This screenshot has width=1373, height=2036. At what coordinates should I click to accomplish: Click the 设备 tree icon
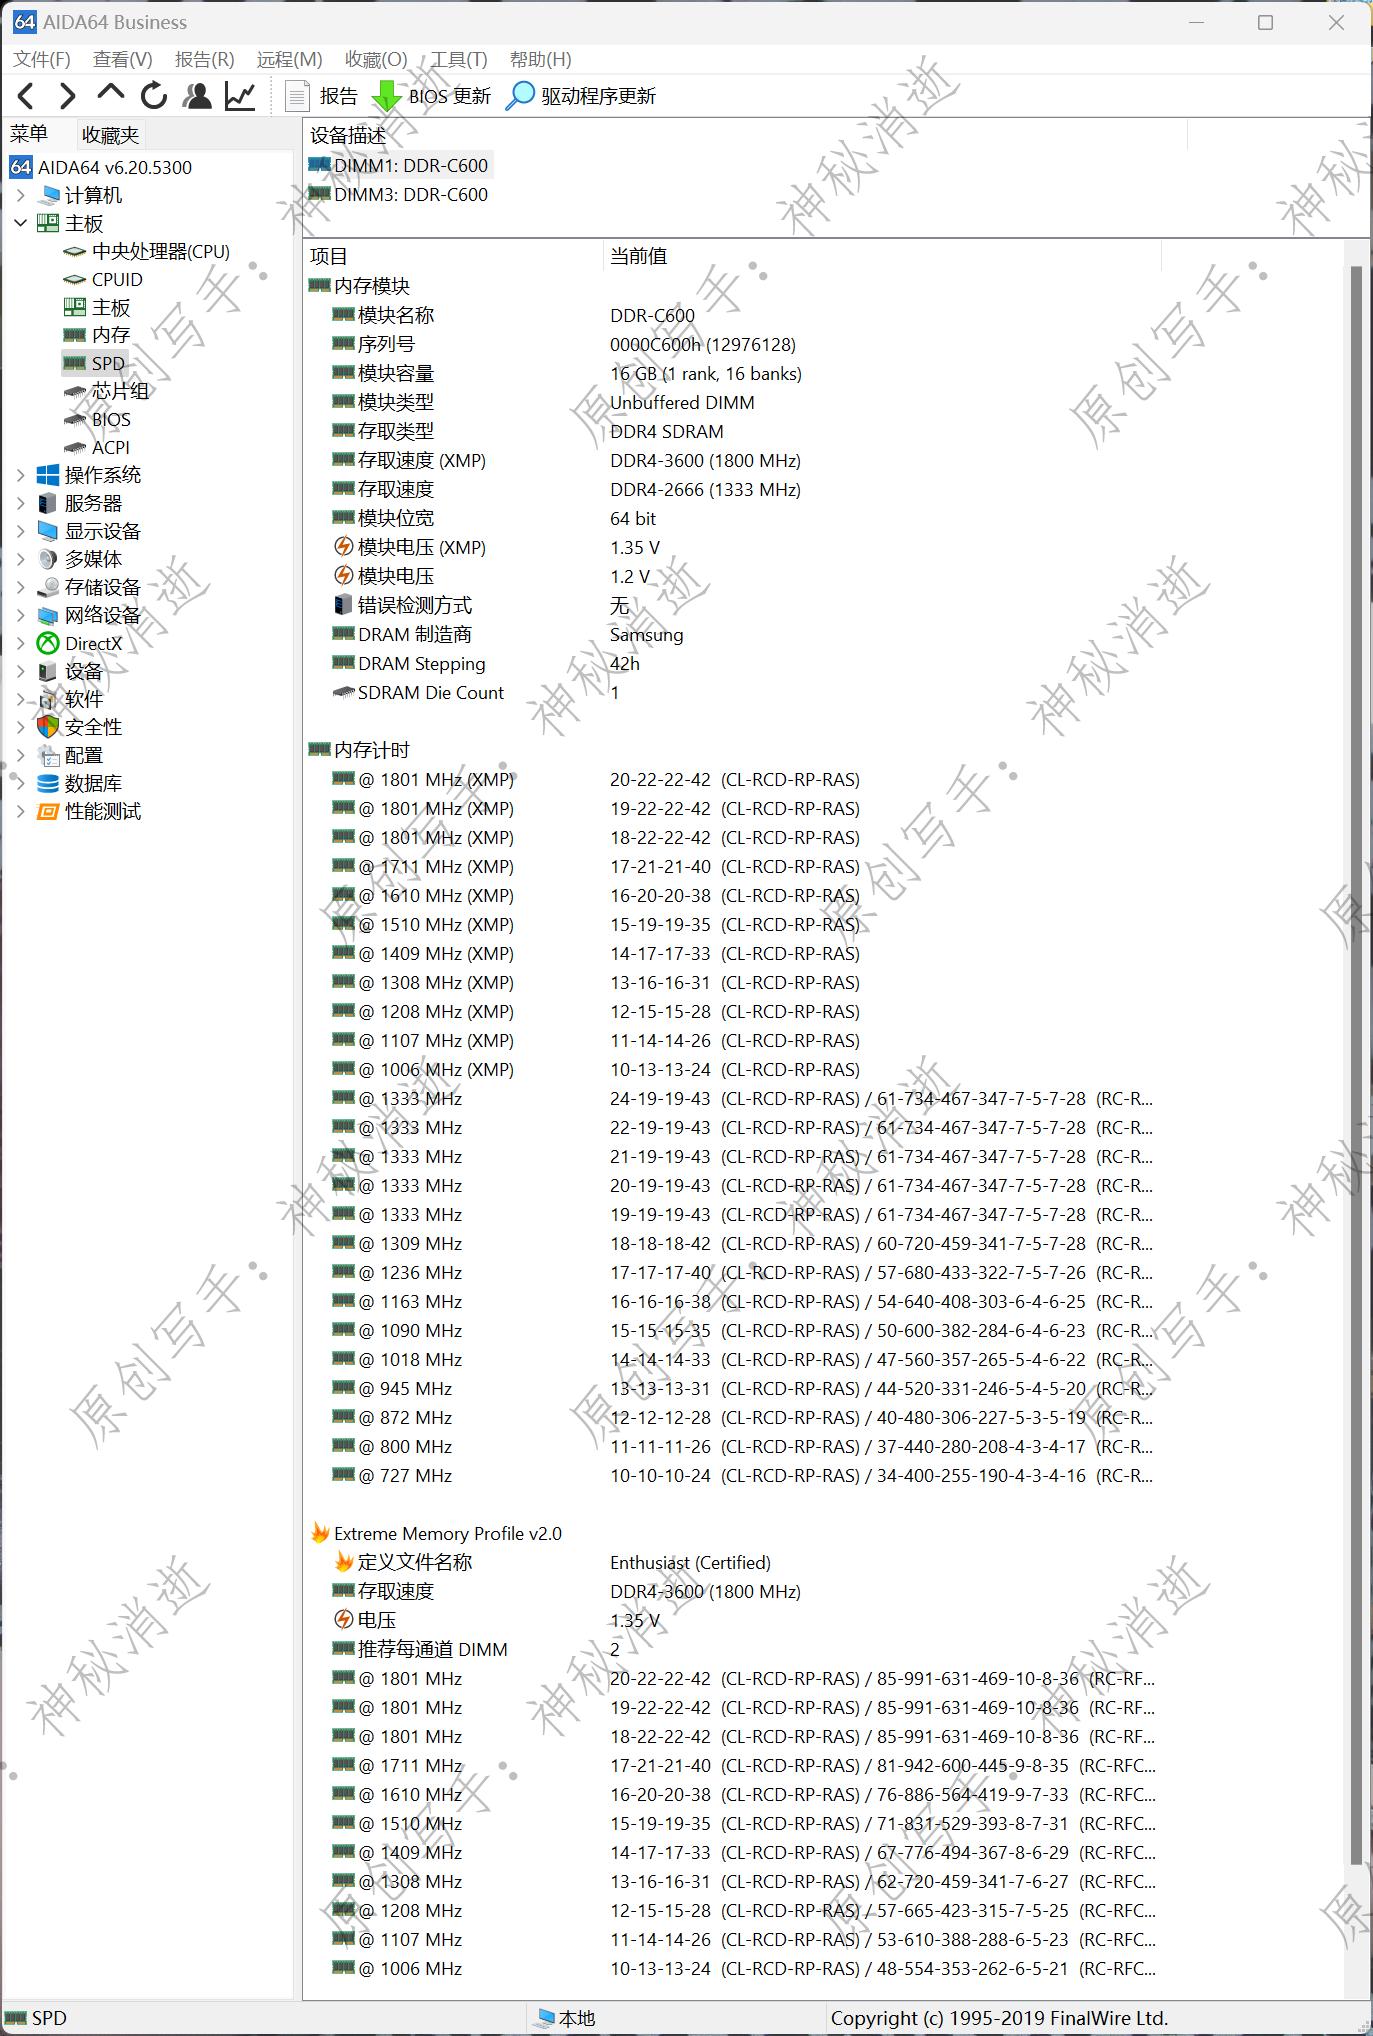[x=48, y=671]
